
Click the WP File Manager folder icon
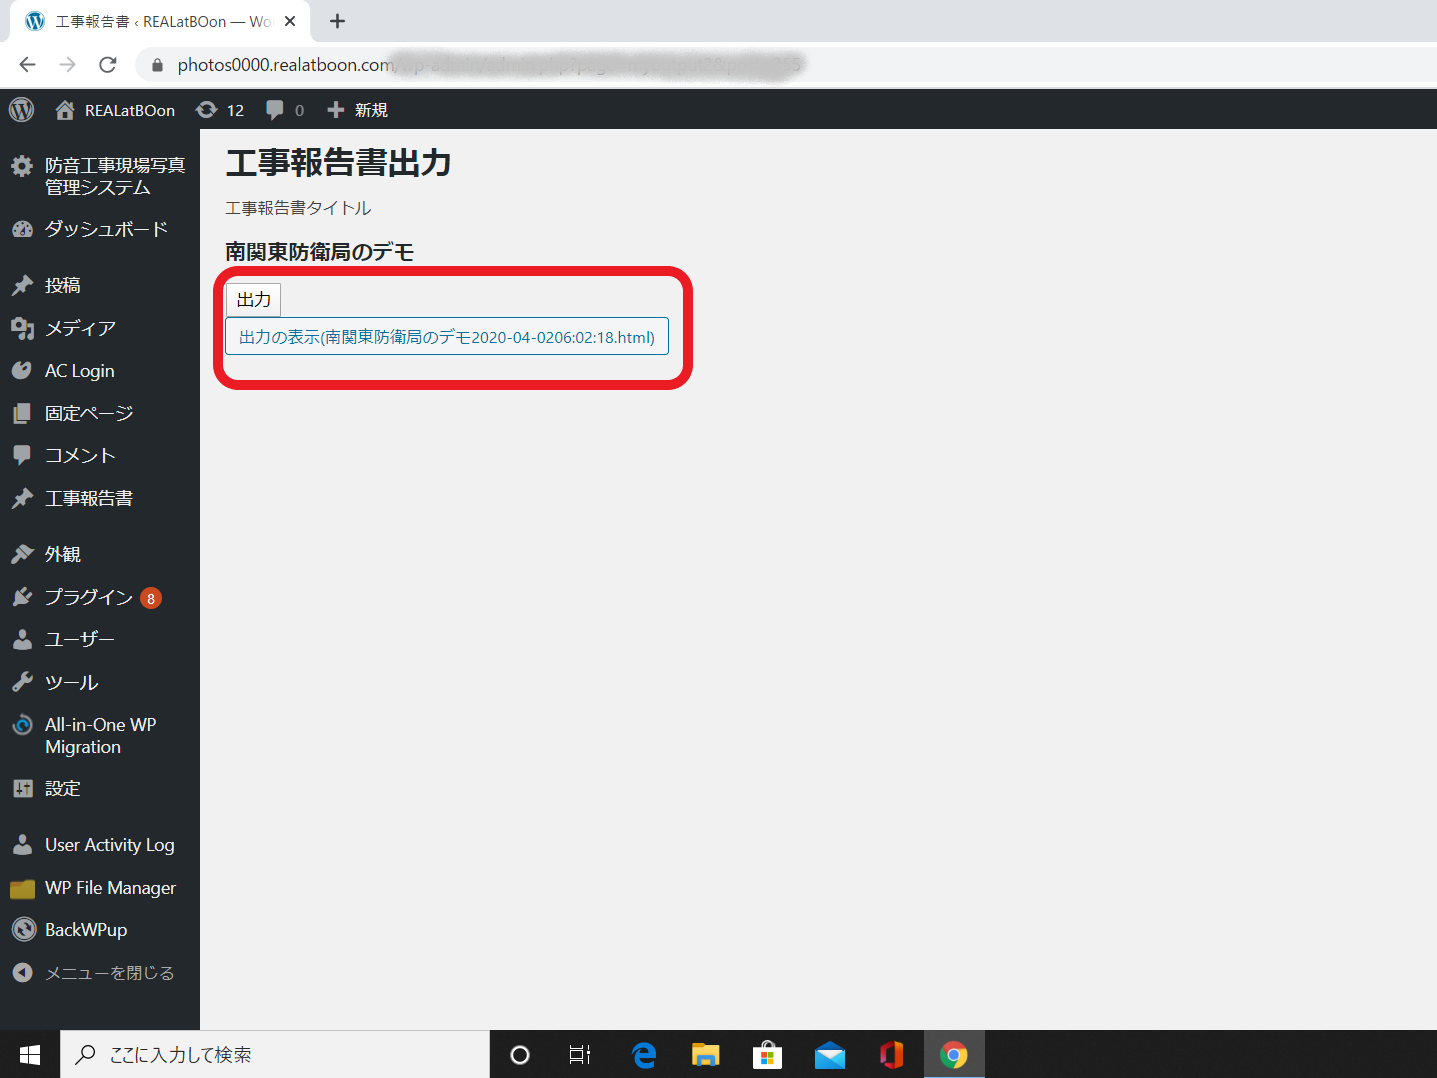[23, 888]
